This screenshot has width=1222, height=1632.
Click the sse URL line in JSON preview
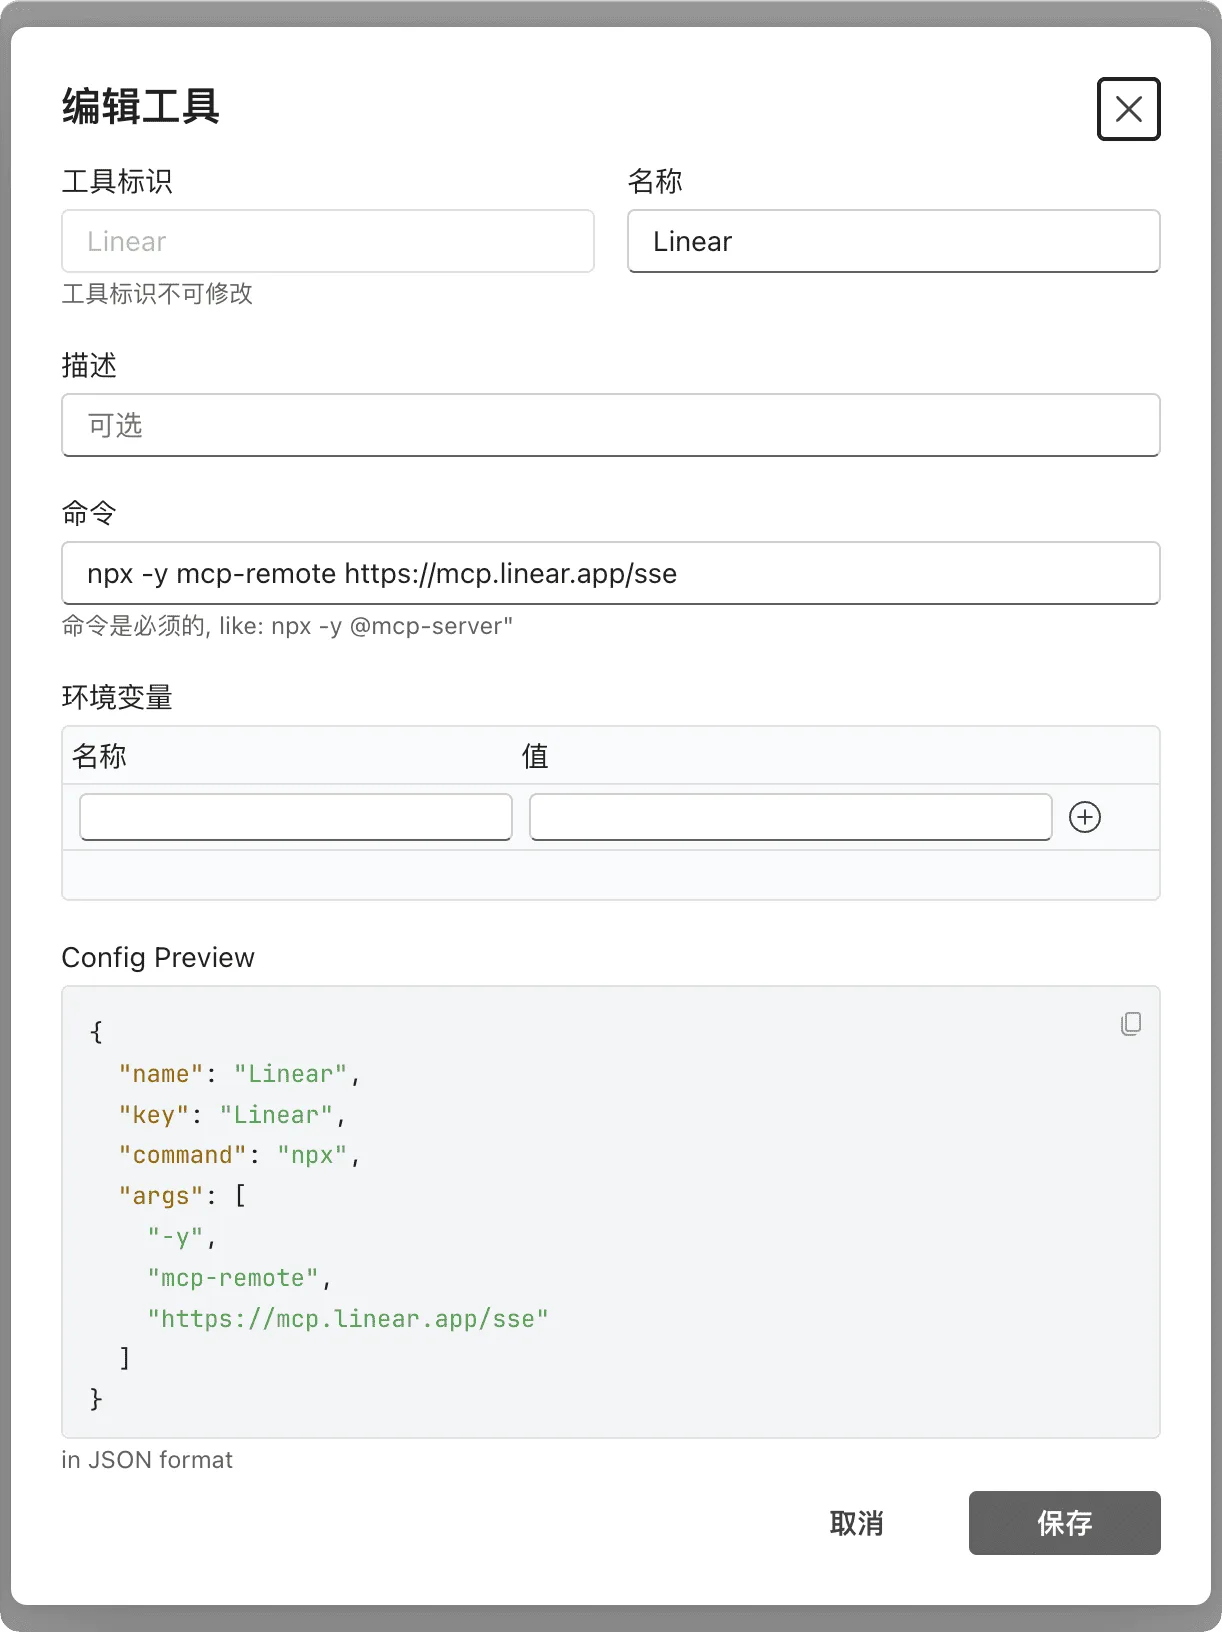click(348, 1319)
